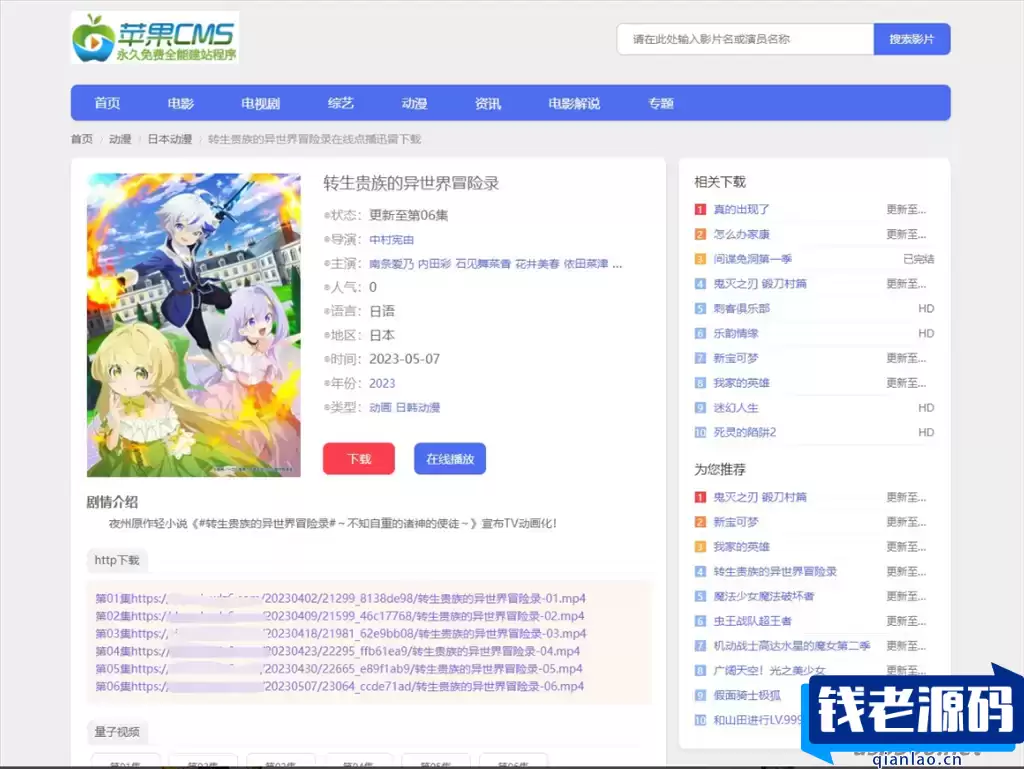This screenshot has width=1024, height=769.
Task: Open the 电影 navigation tab
Action: [x=181, y=103]
